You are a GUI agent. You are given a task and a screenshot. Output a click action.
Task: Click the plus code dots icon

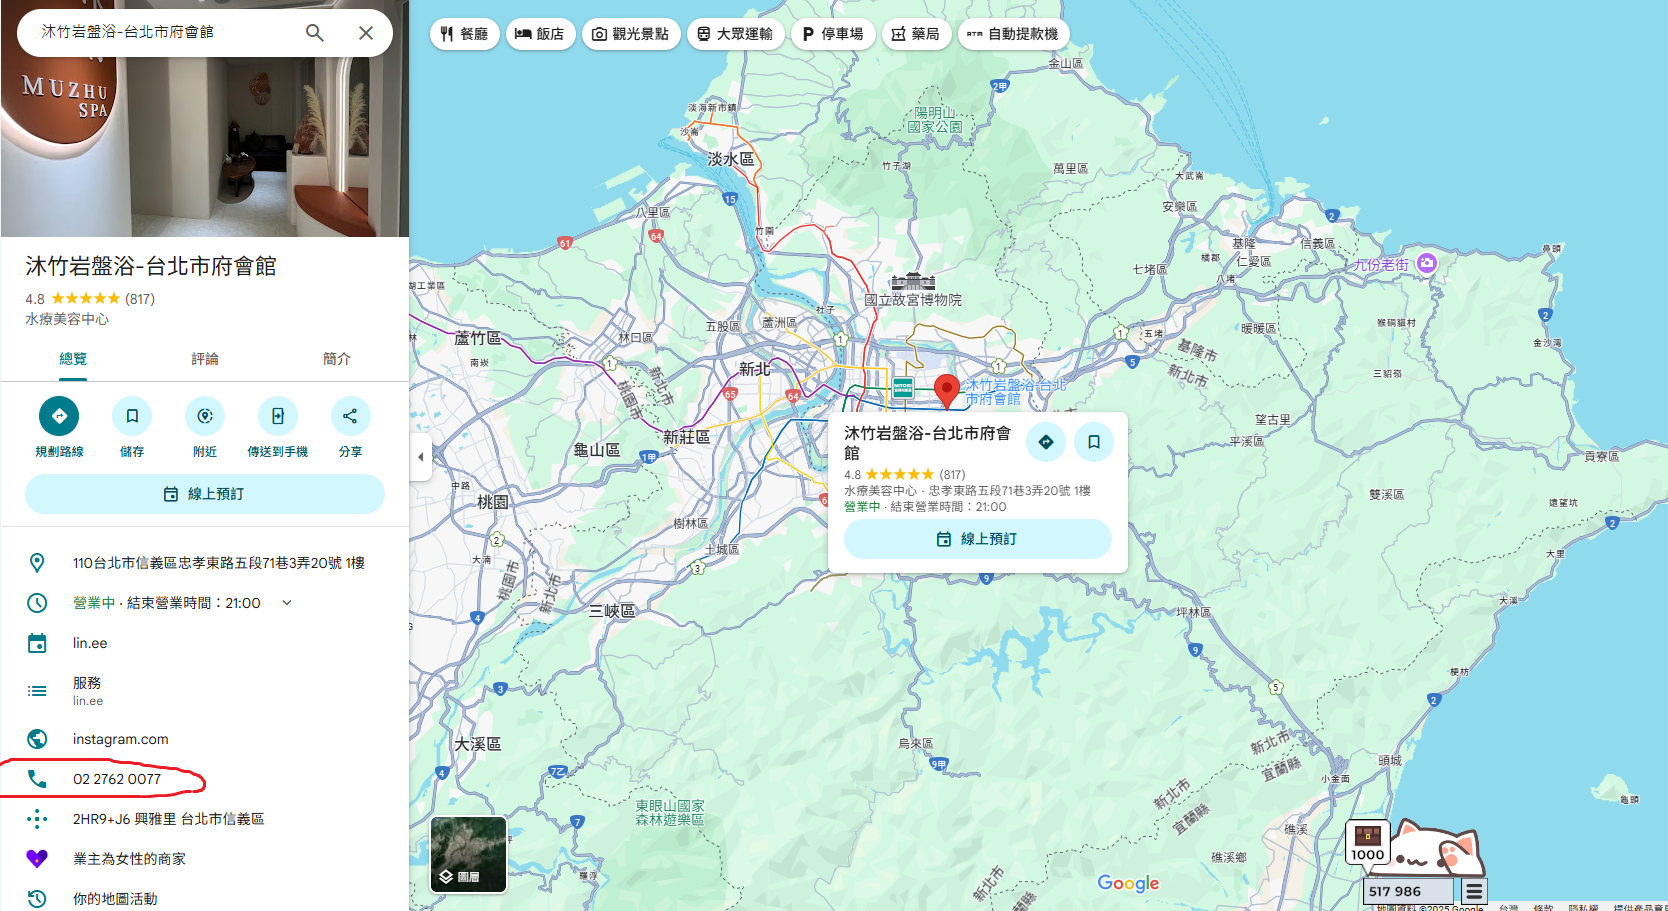tap(37, 819)
